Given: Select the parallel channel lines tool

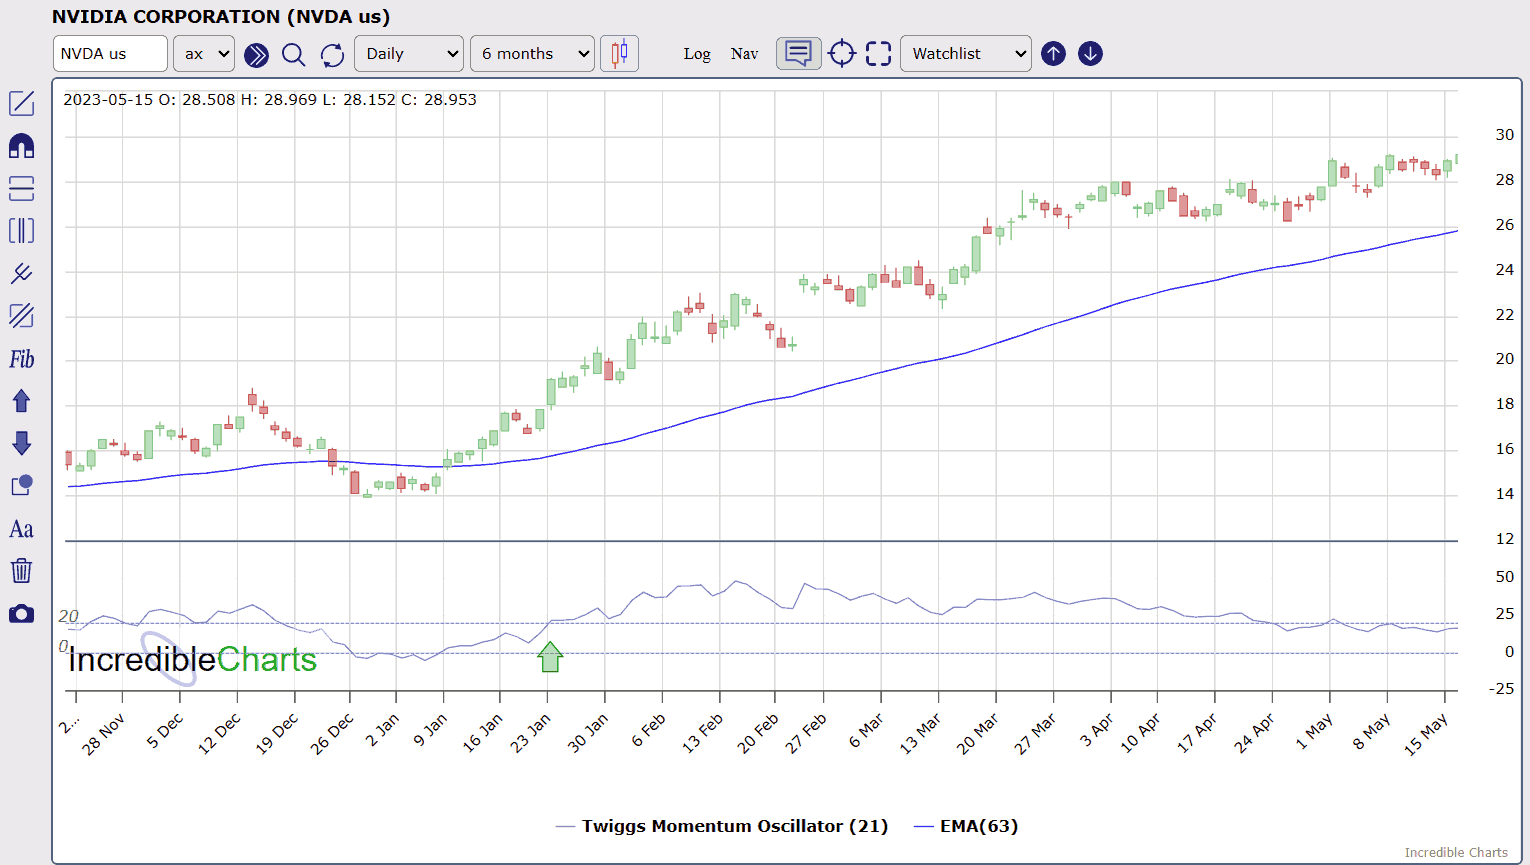Looking at the screenshot, I should [x=21, y=273].
